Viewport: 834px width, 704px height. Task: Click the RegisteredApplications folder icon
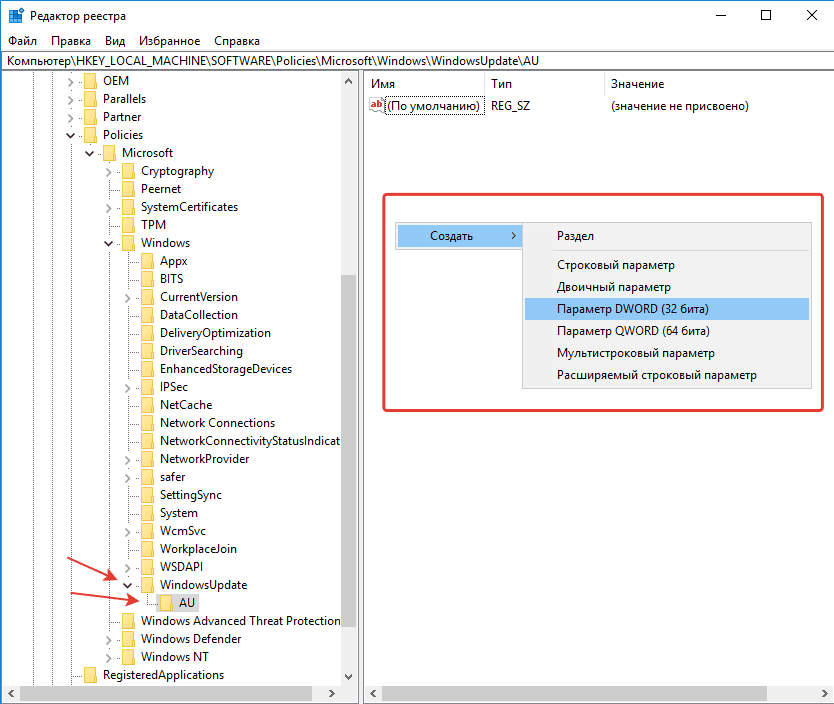pos(90,675)
